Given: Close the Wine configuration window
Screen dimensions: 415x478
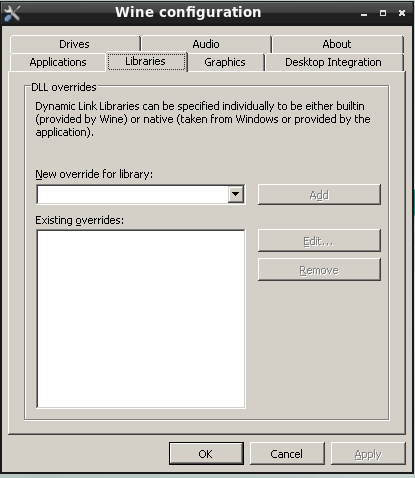Looking at the screenshot, I should (402, 13).
